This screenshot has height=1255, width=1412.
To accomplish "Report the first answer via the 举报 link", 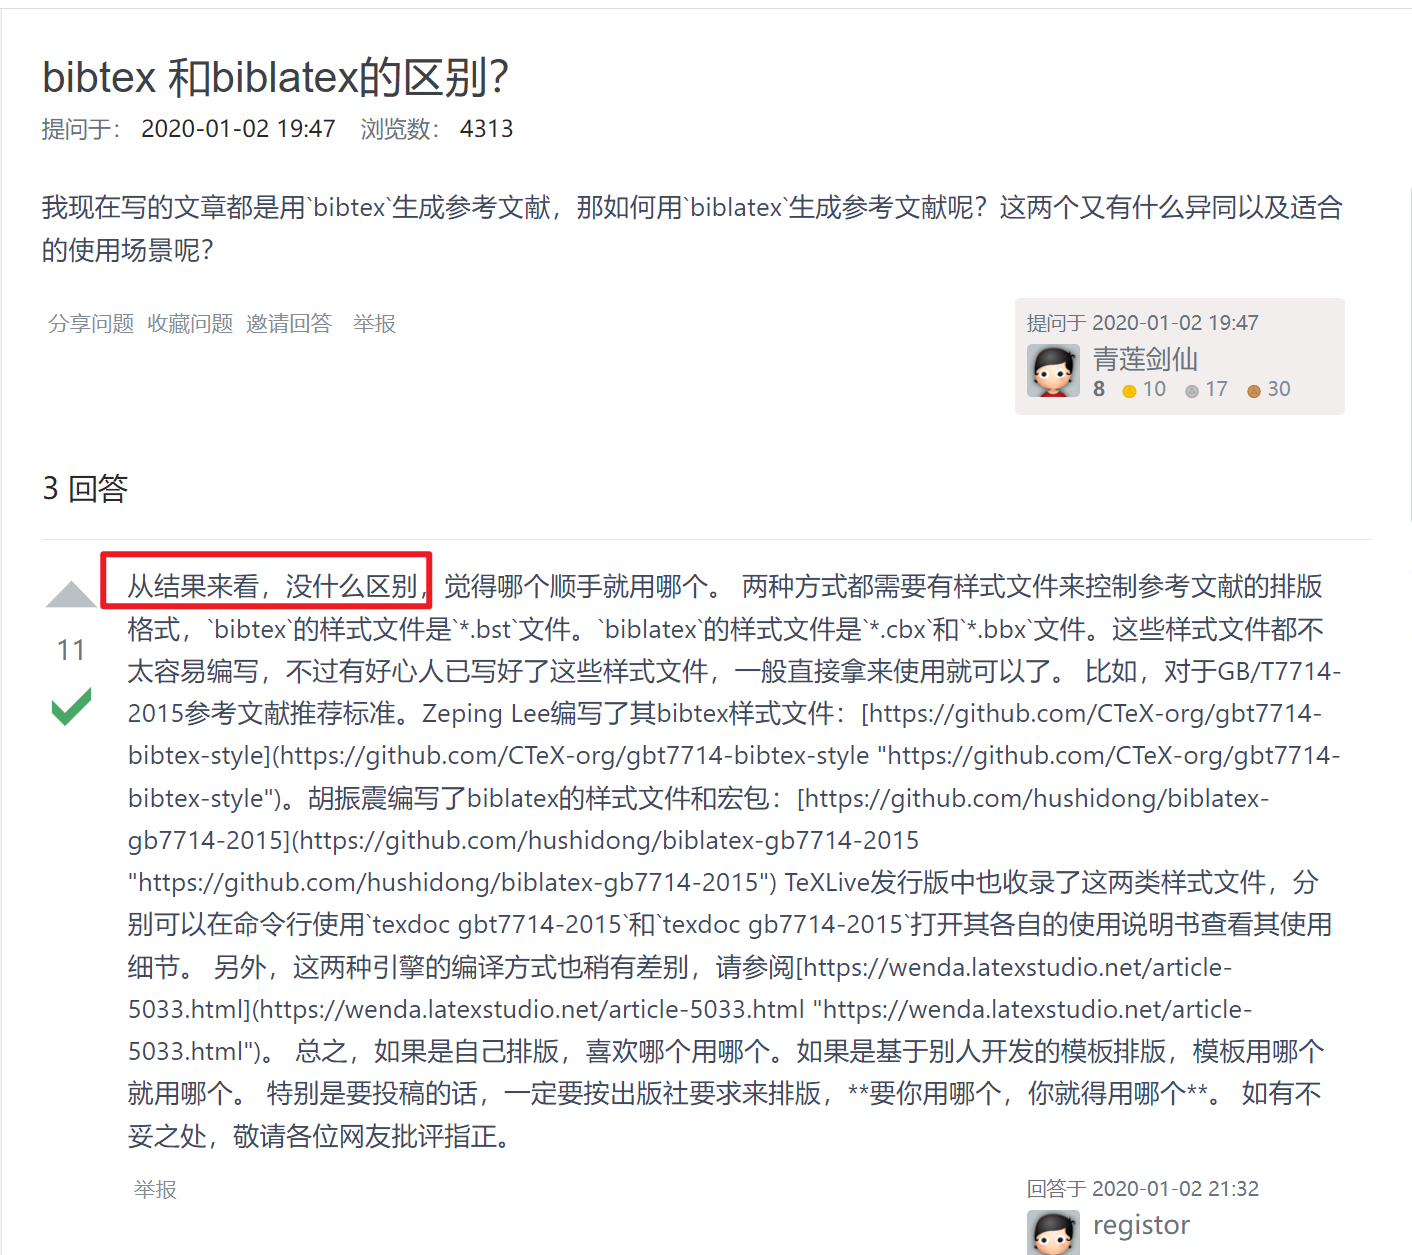I will click(155, 1190).
